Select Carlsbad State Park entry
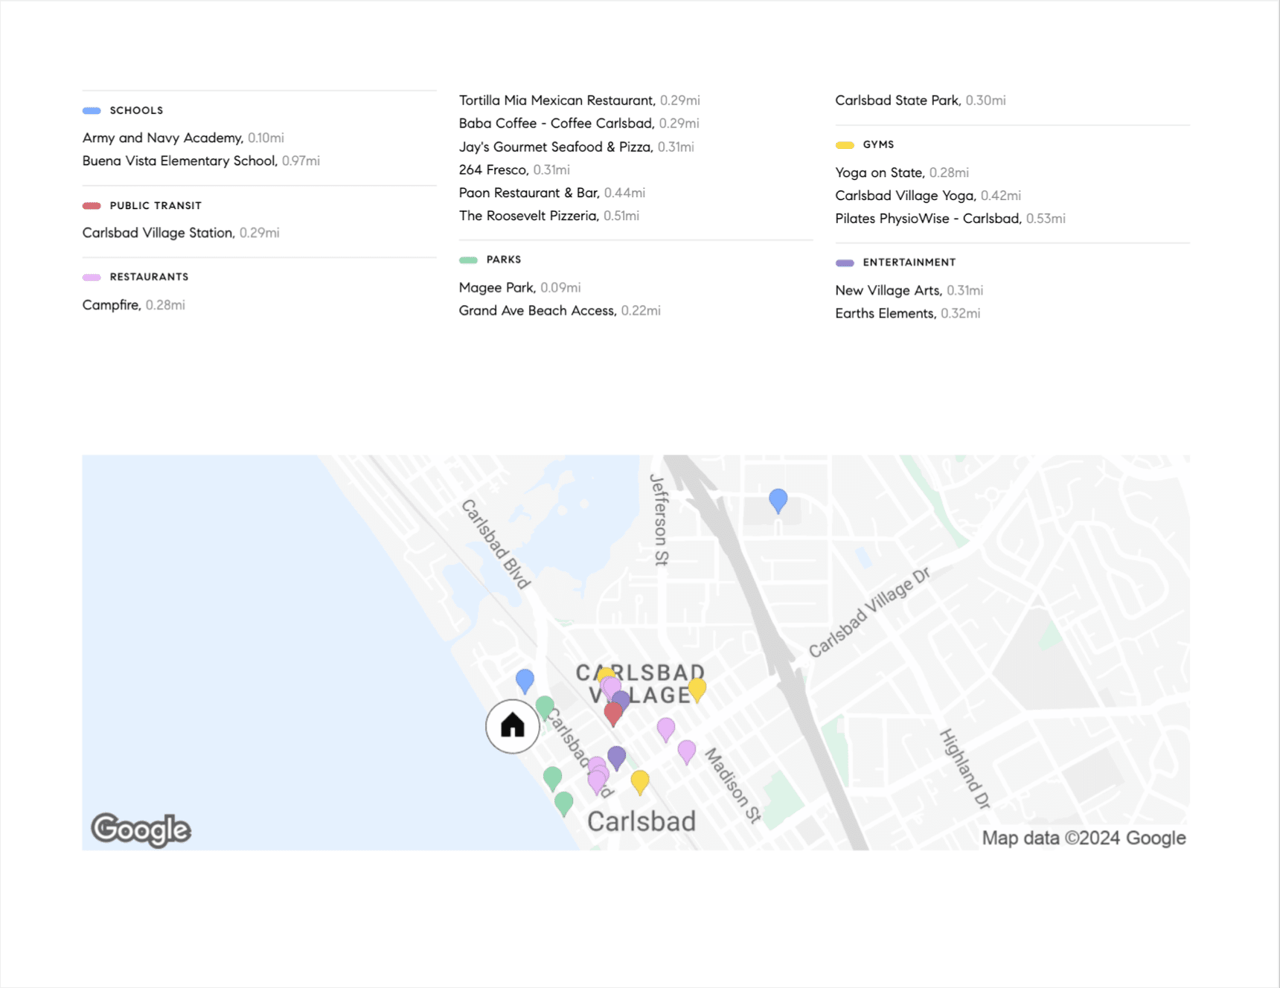1280x988 pixels. coord(921,101)
